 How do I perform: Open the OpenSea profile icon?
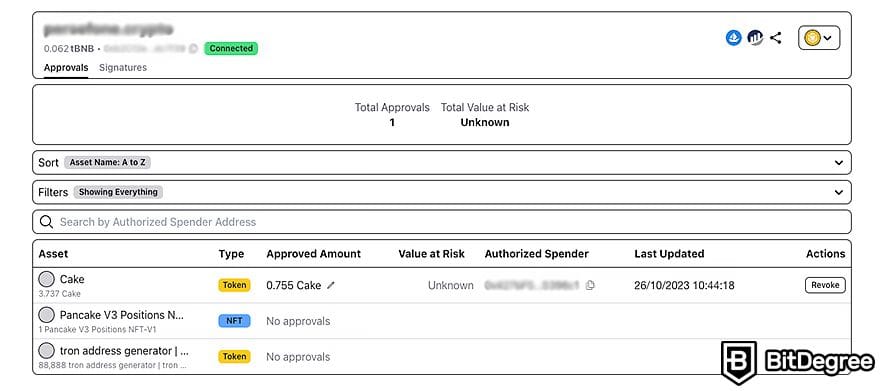pos(734,38)
